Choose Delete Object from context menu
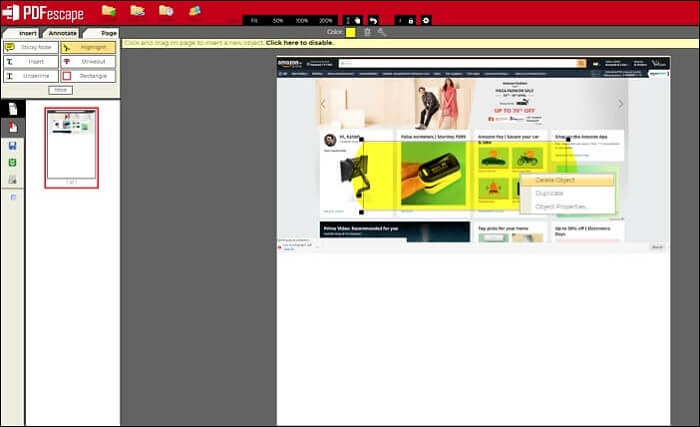This screenshot has width=700, height=427. pos(563,180)
